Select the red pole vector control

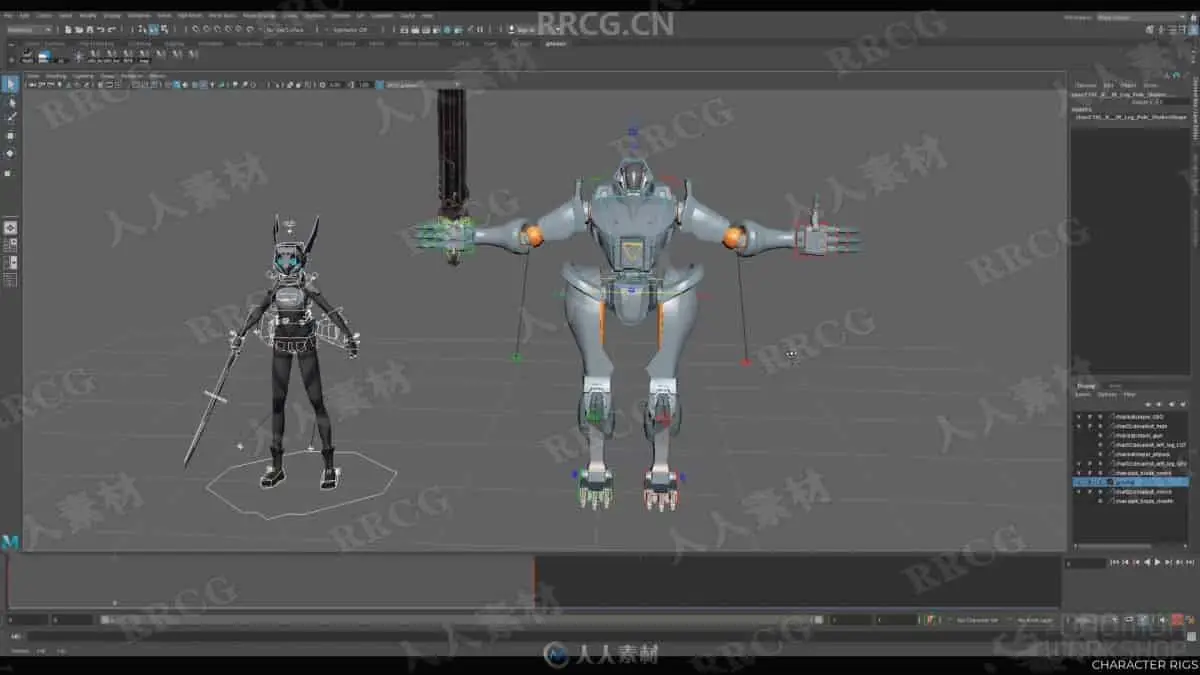tap(746, 362)
